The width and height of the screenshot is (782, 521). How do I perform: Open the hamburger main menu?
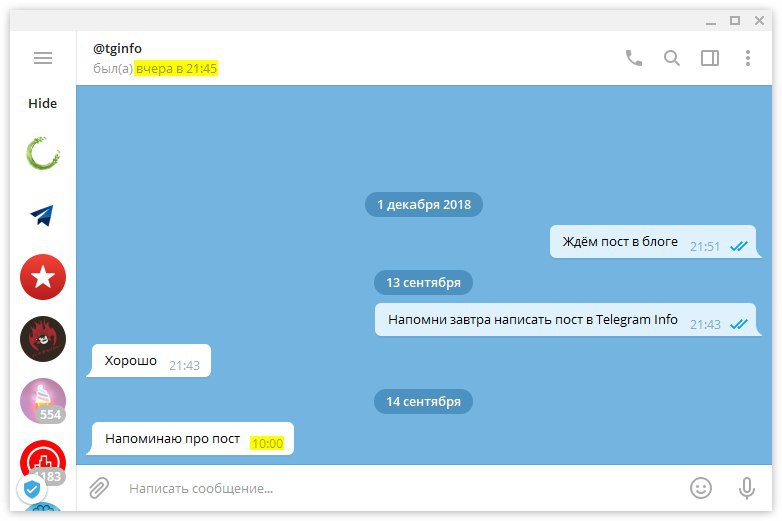(x=43, y=58)
